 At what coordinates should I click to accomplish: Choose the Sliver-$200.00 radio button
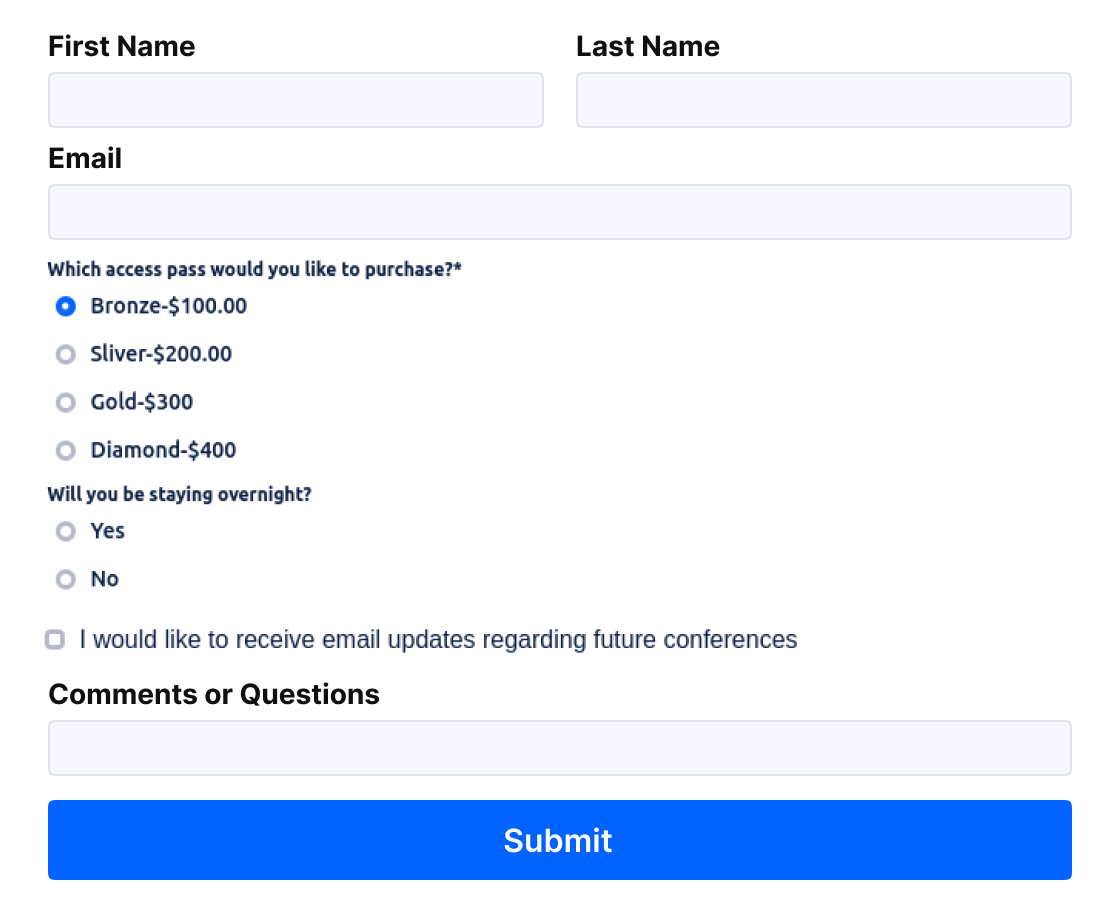click(66, 354)
